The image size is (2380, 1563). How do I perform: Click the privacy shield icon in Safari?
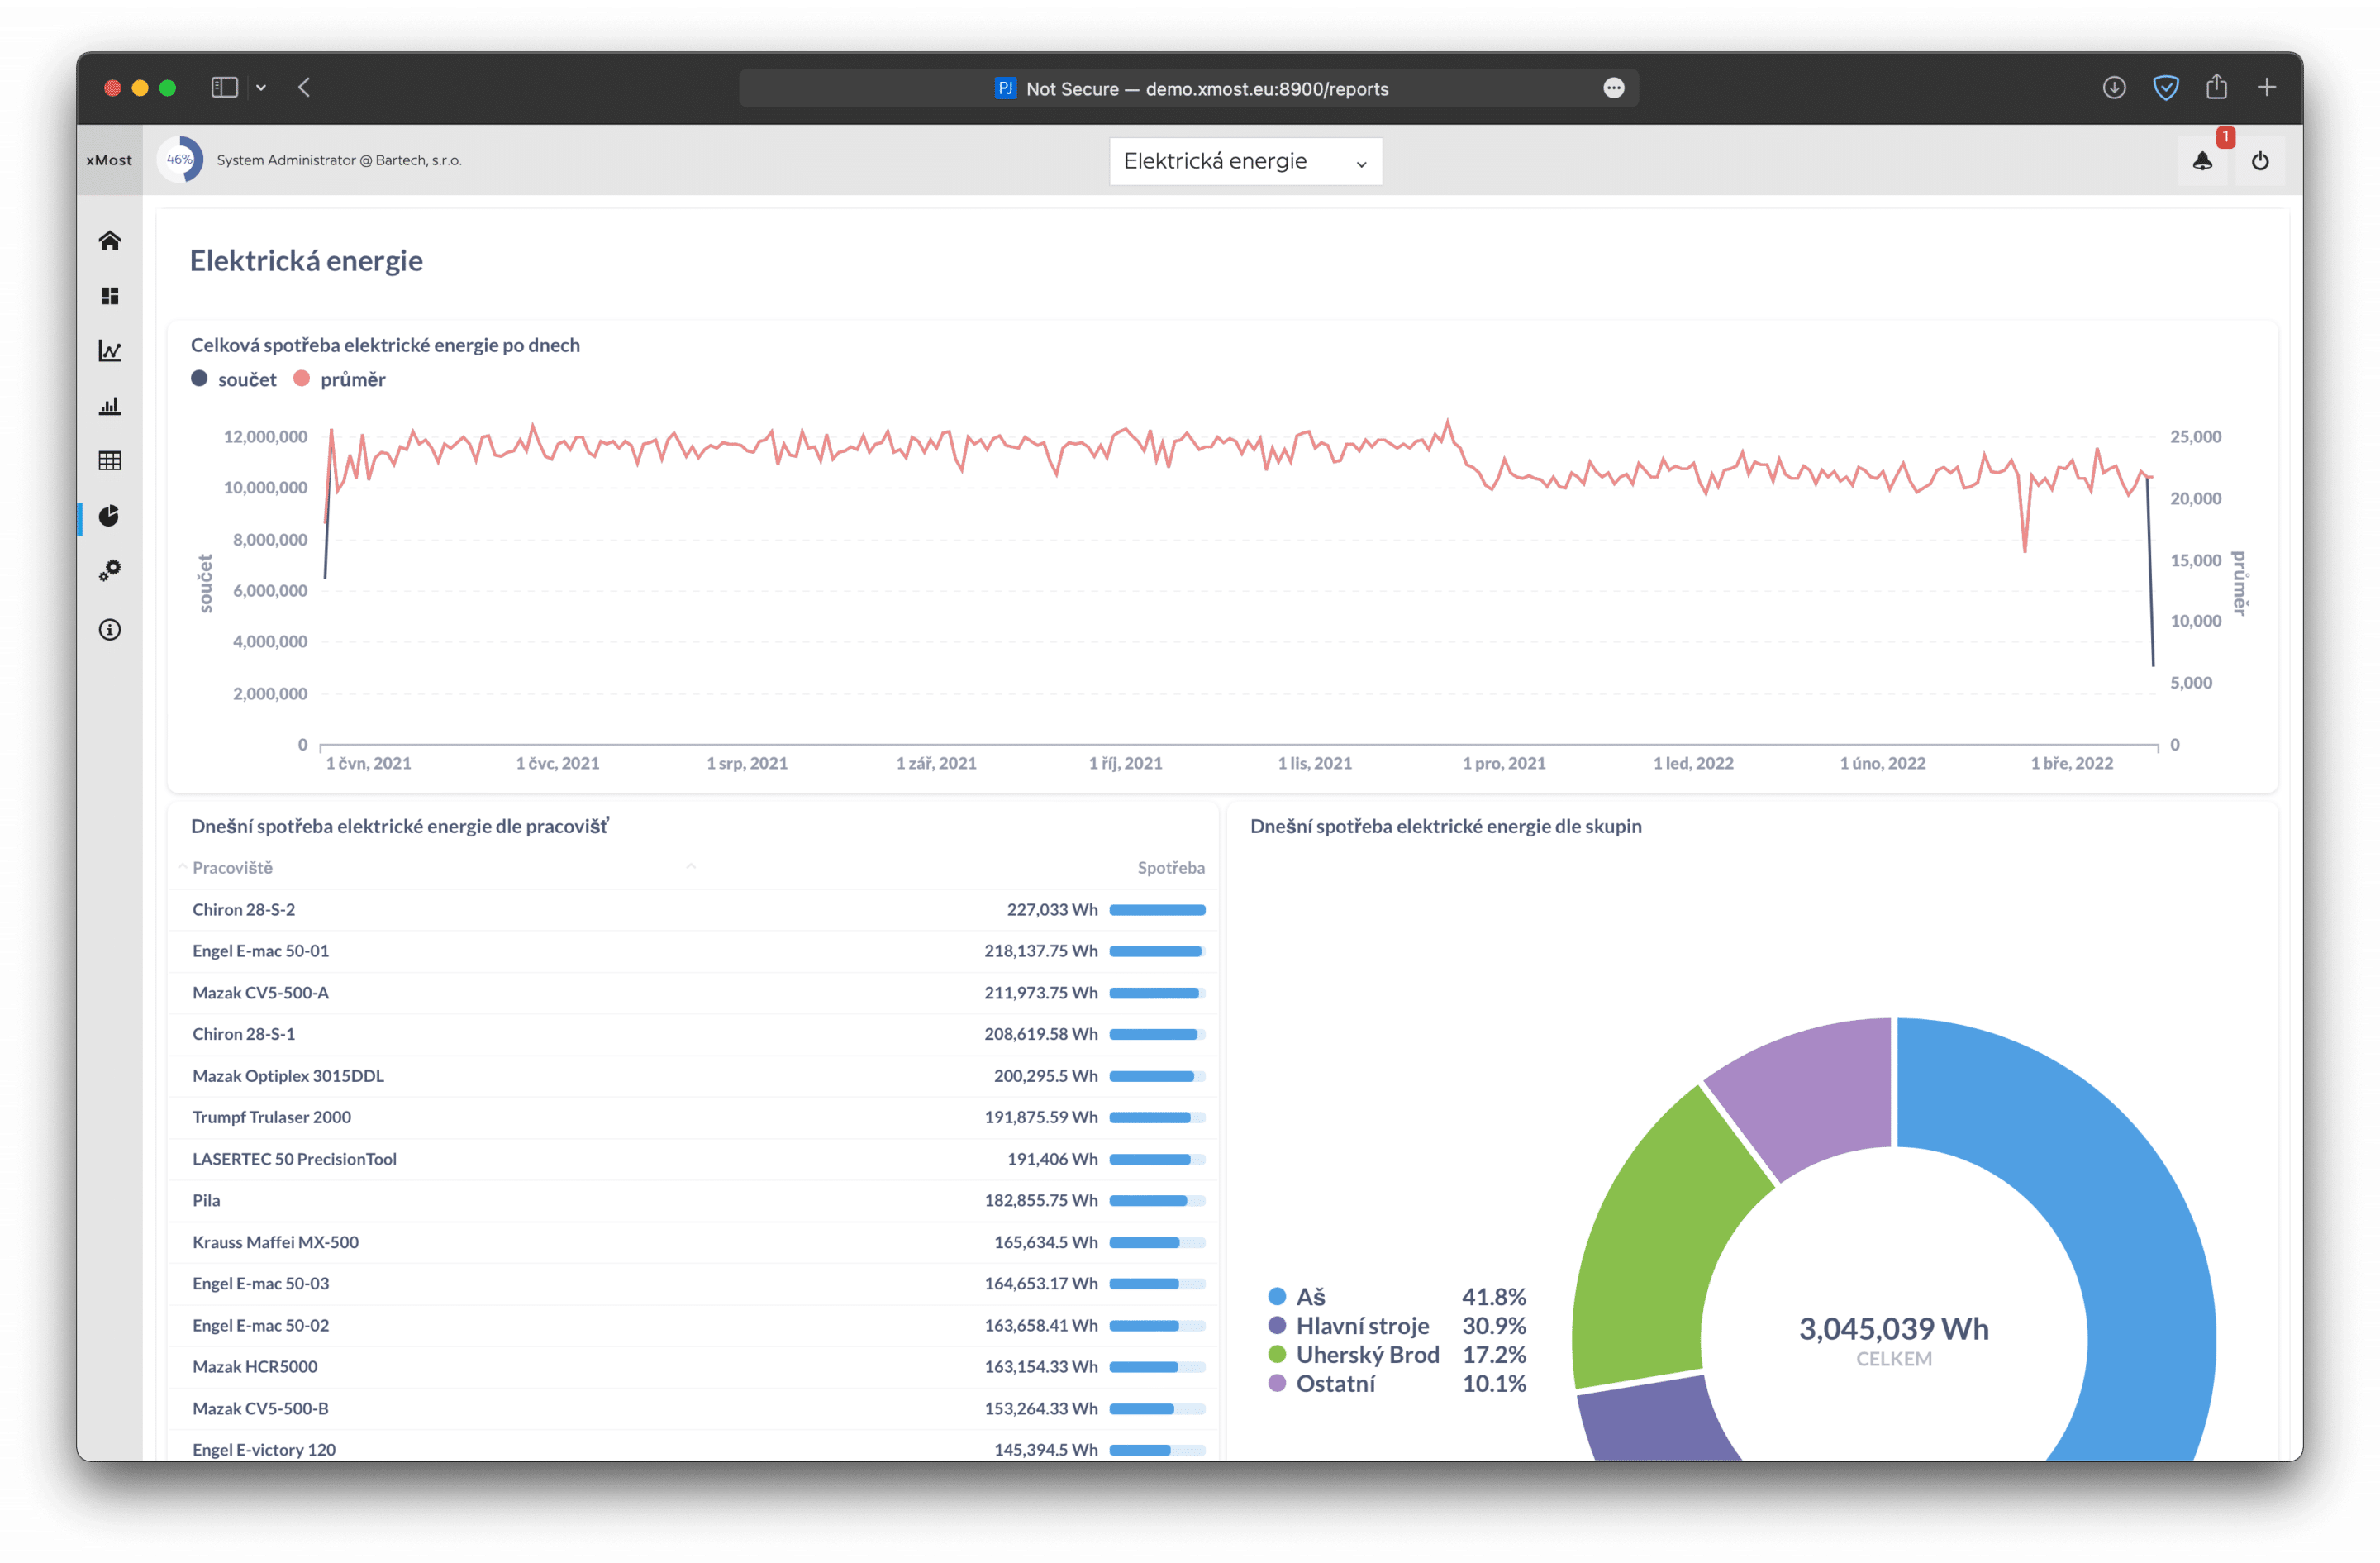[2165, 88]
